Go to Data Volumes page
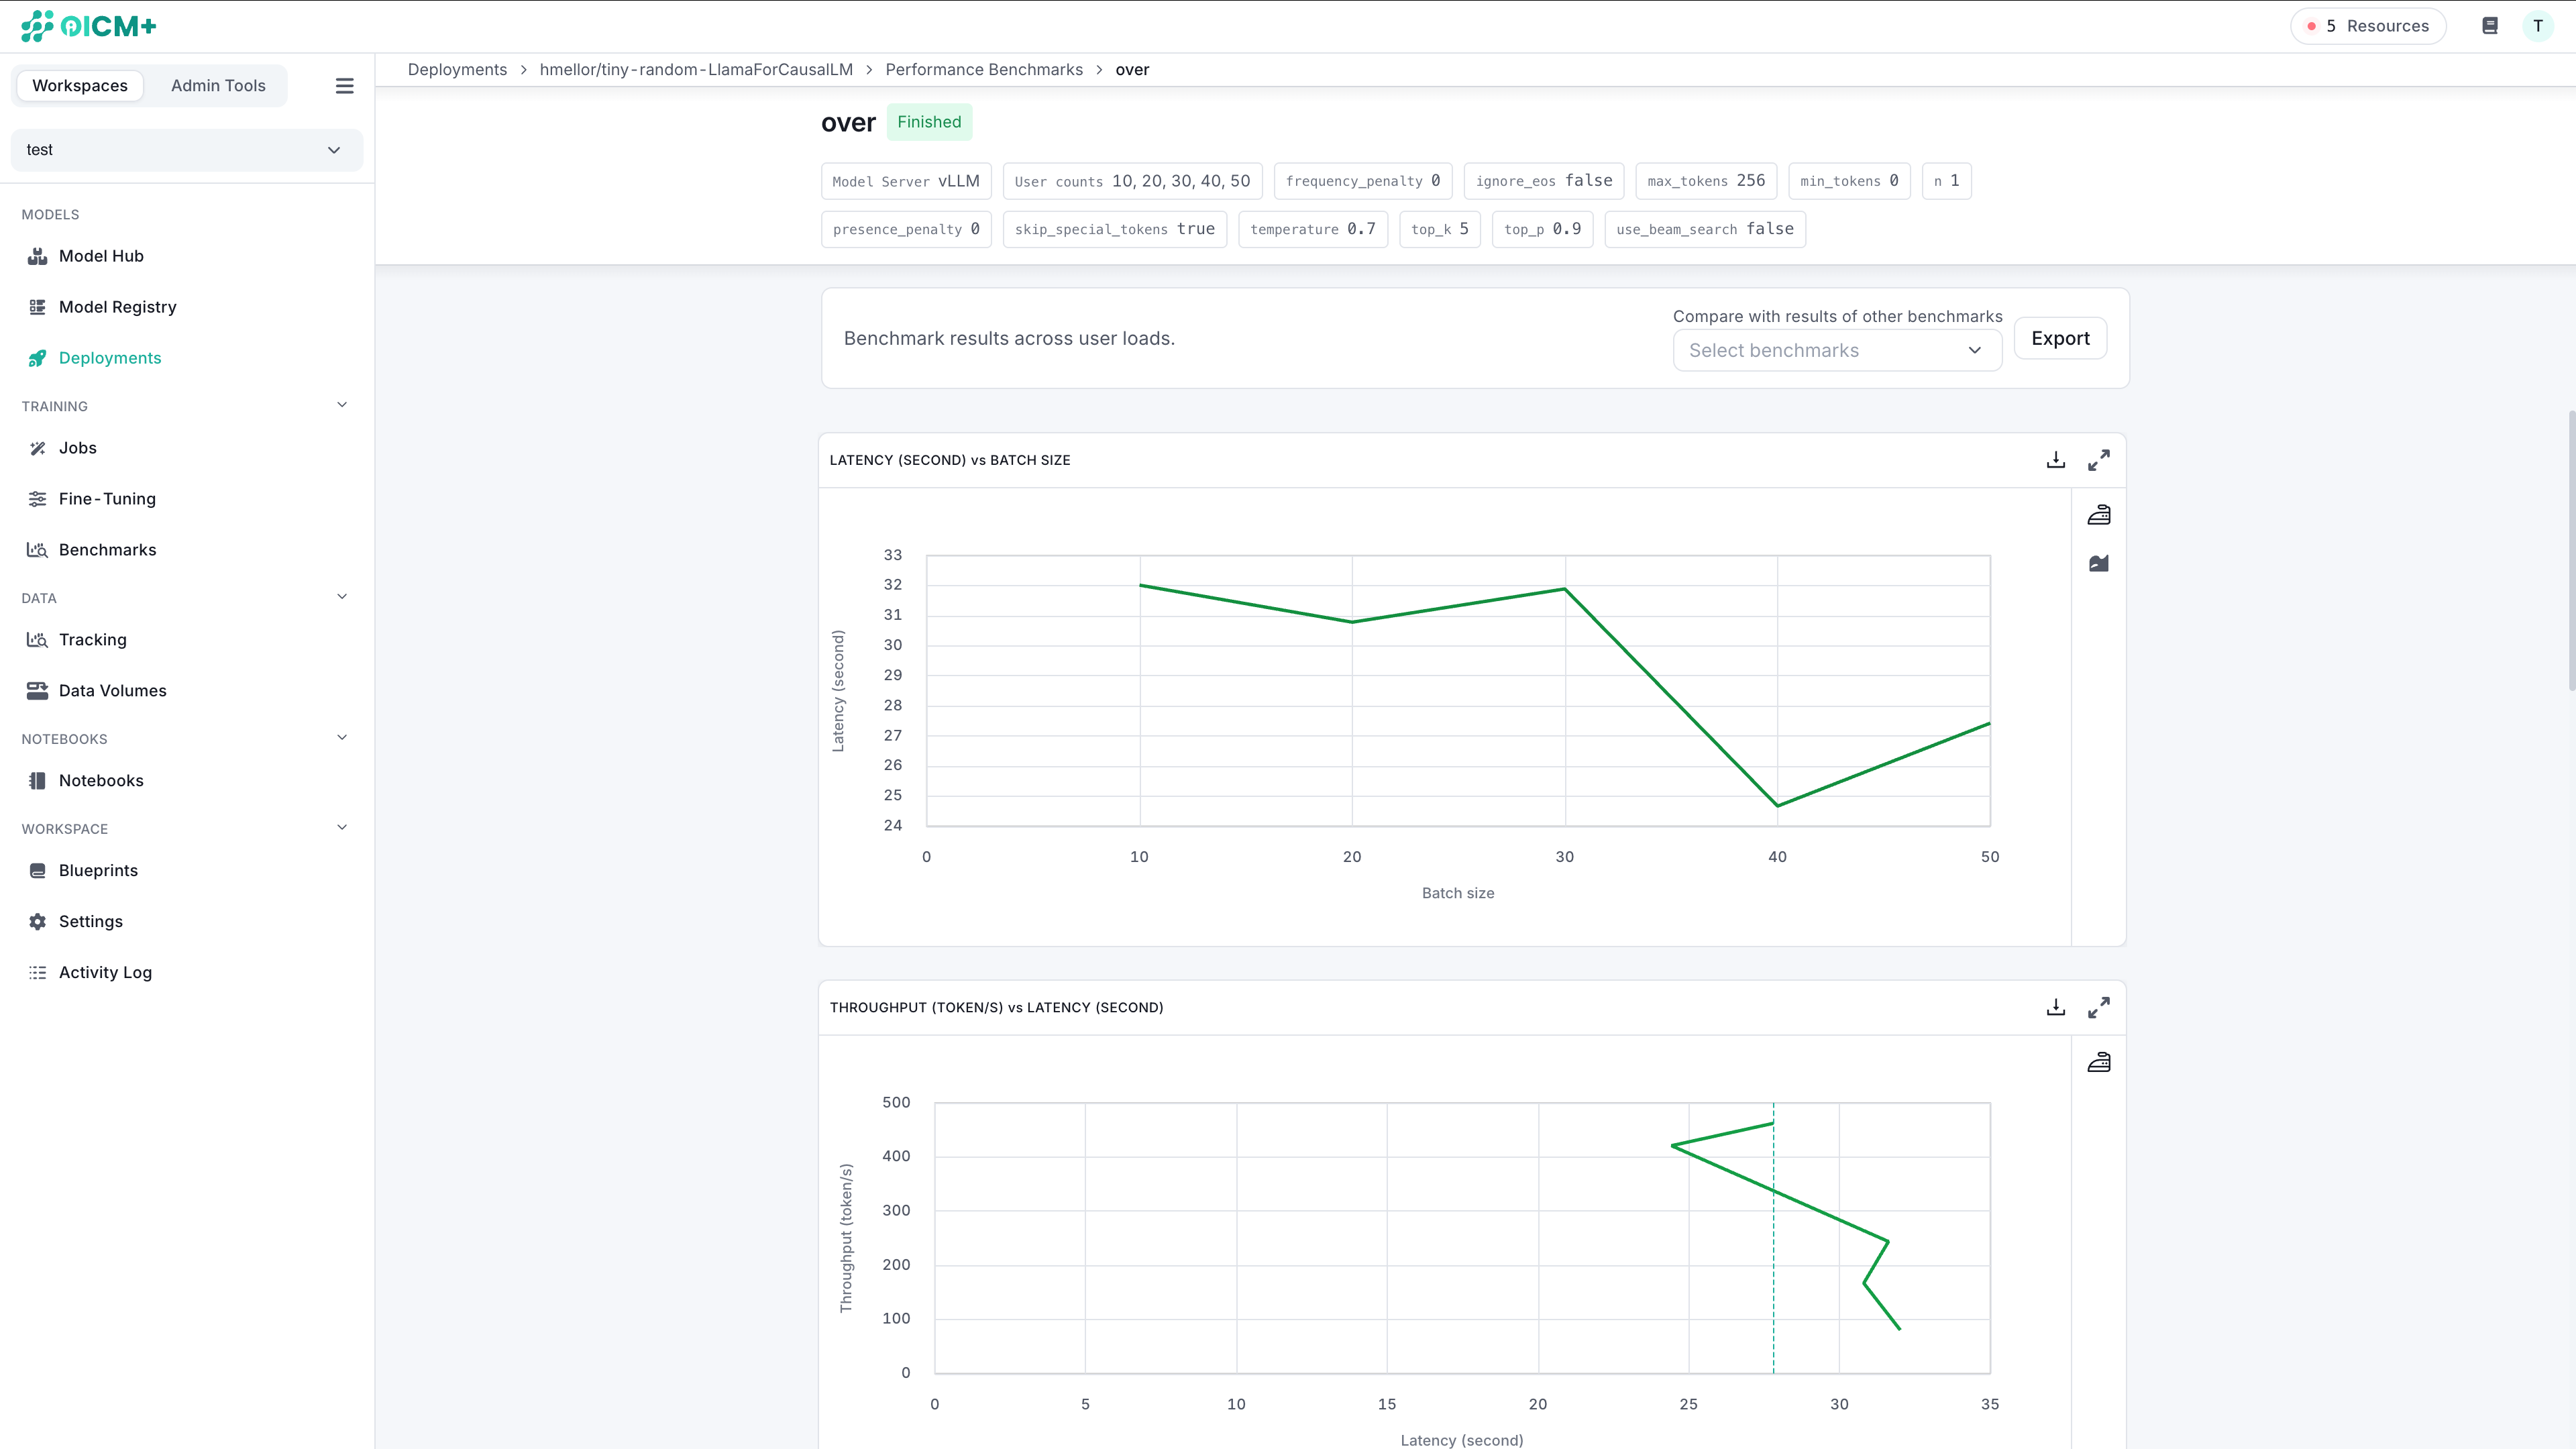This screenshot has height=1449, width=2576. pyautogui.click(x=112, y=691)
